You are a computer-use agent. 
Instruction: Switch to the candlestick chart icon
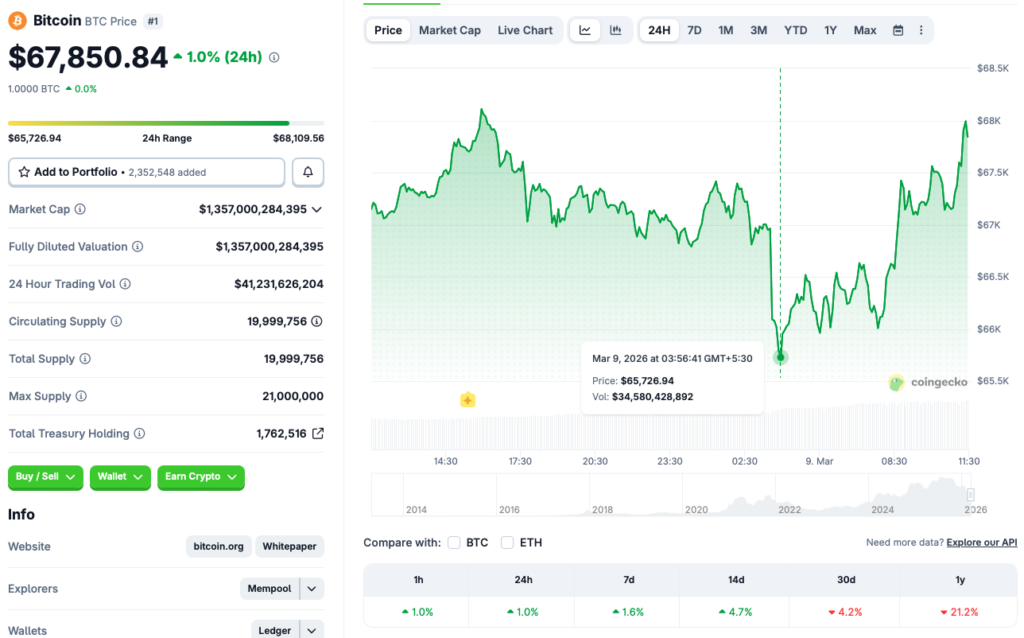tap(616, 30)
